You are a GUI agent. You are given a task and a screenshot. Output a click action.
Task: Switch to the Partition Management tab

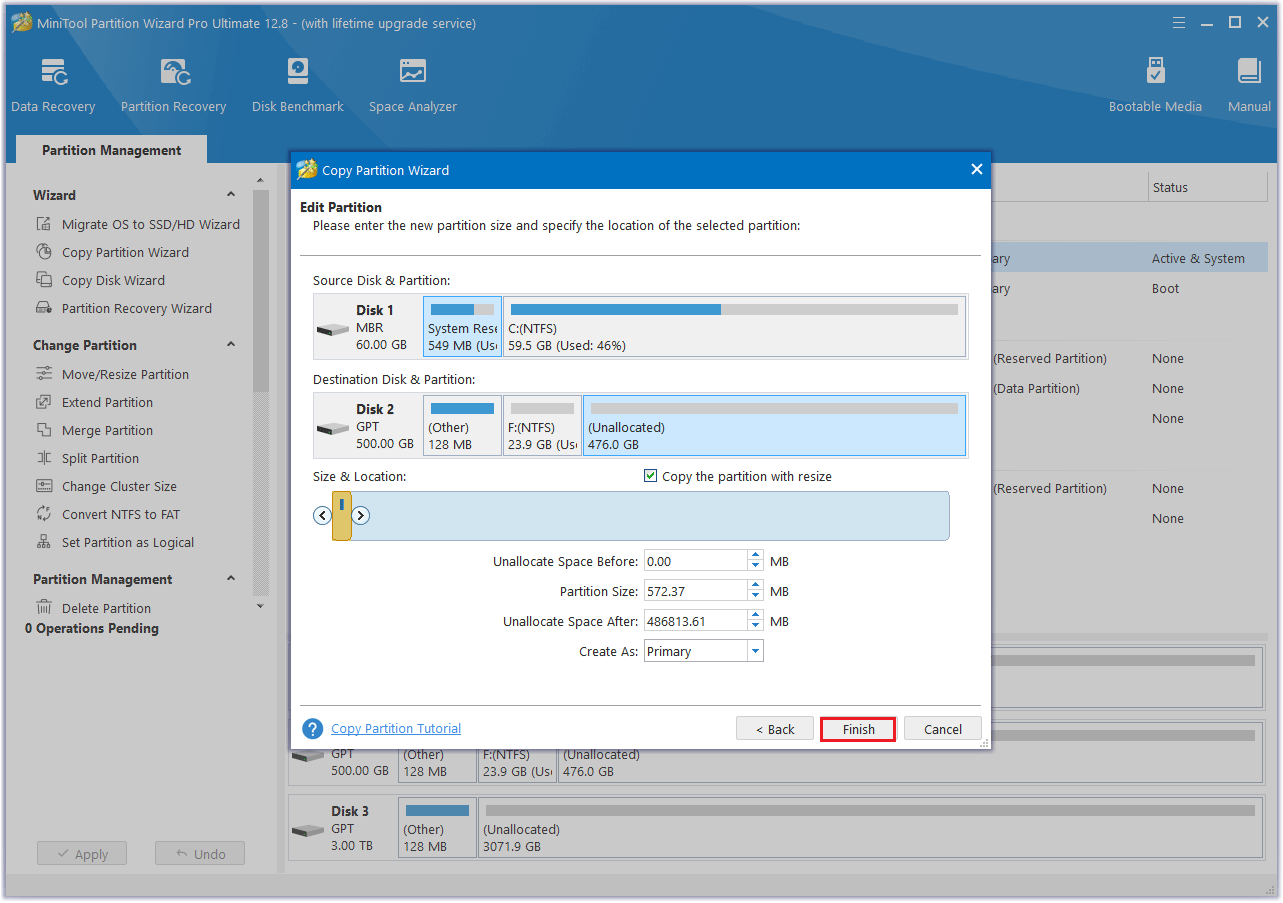point(112,150)
